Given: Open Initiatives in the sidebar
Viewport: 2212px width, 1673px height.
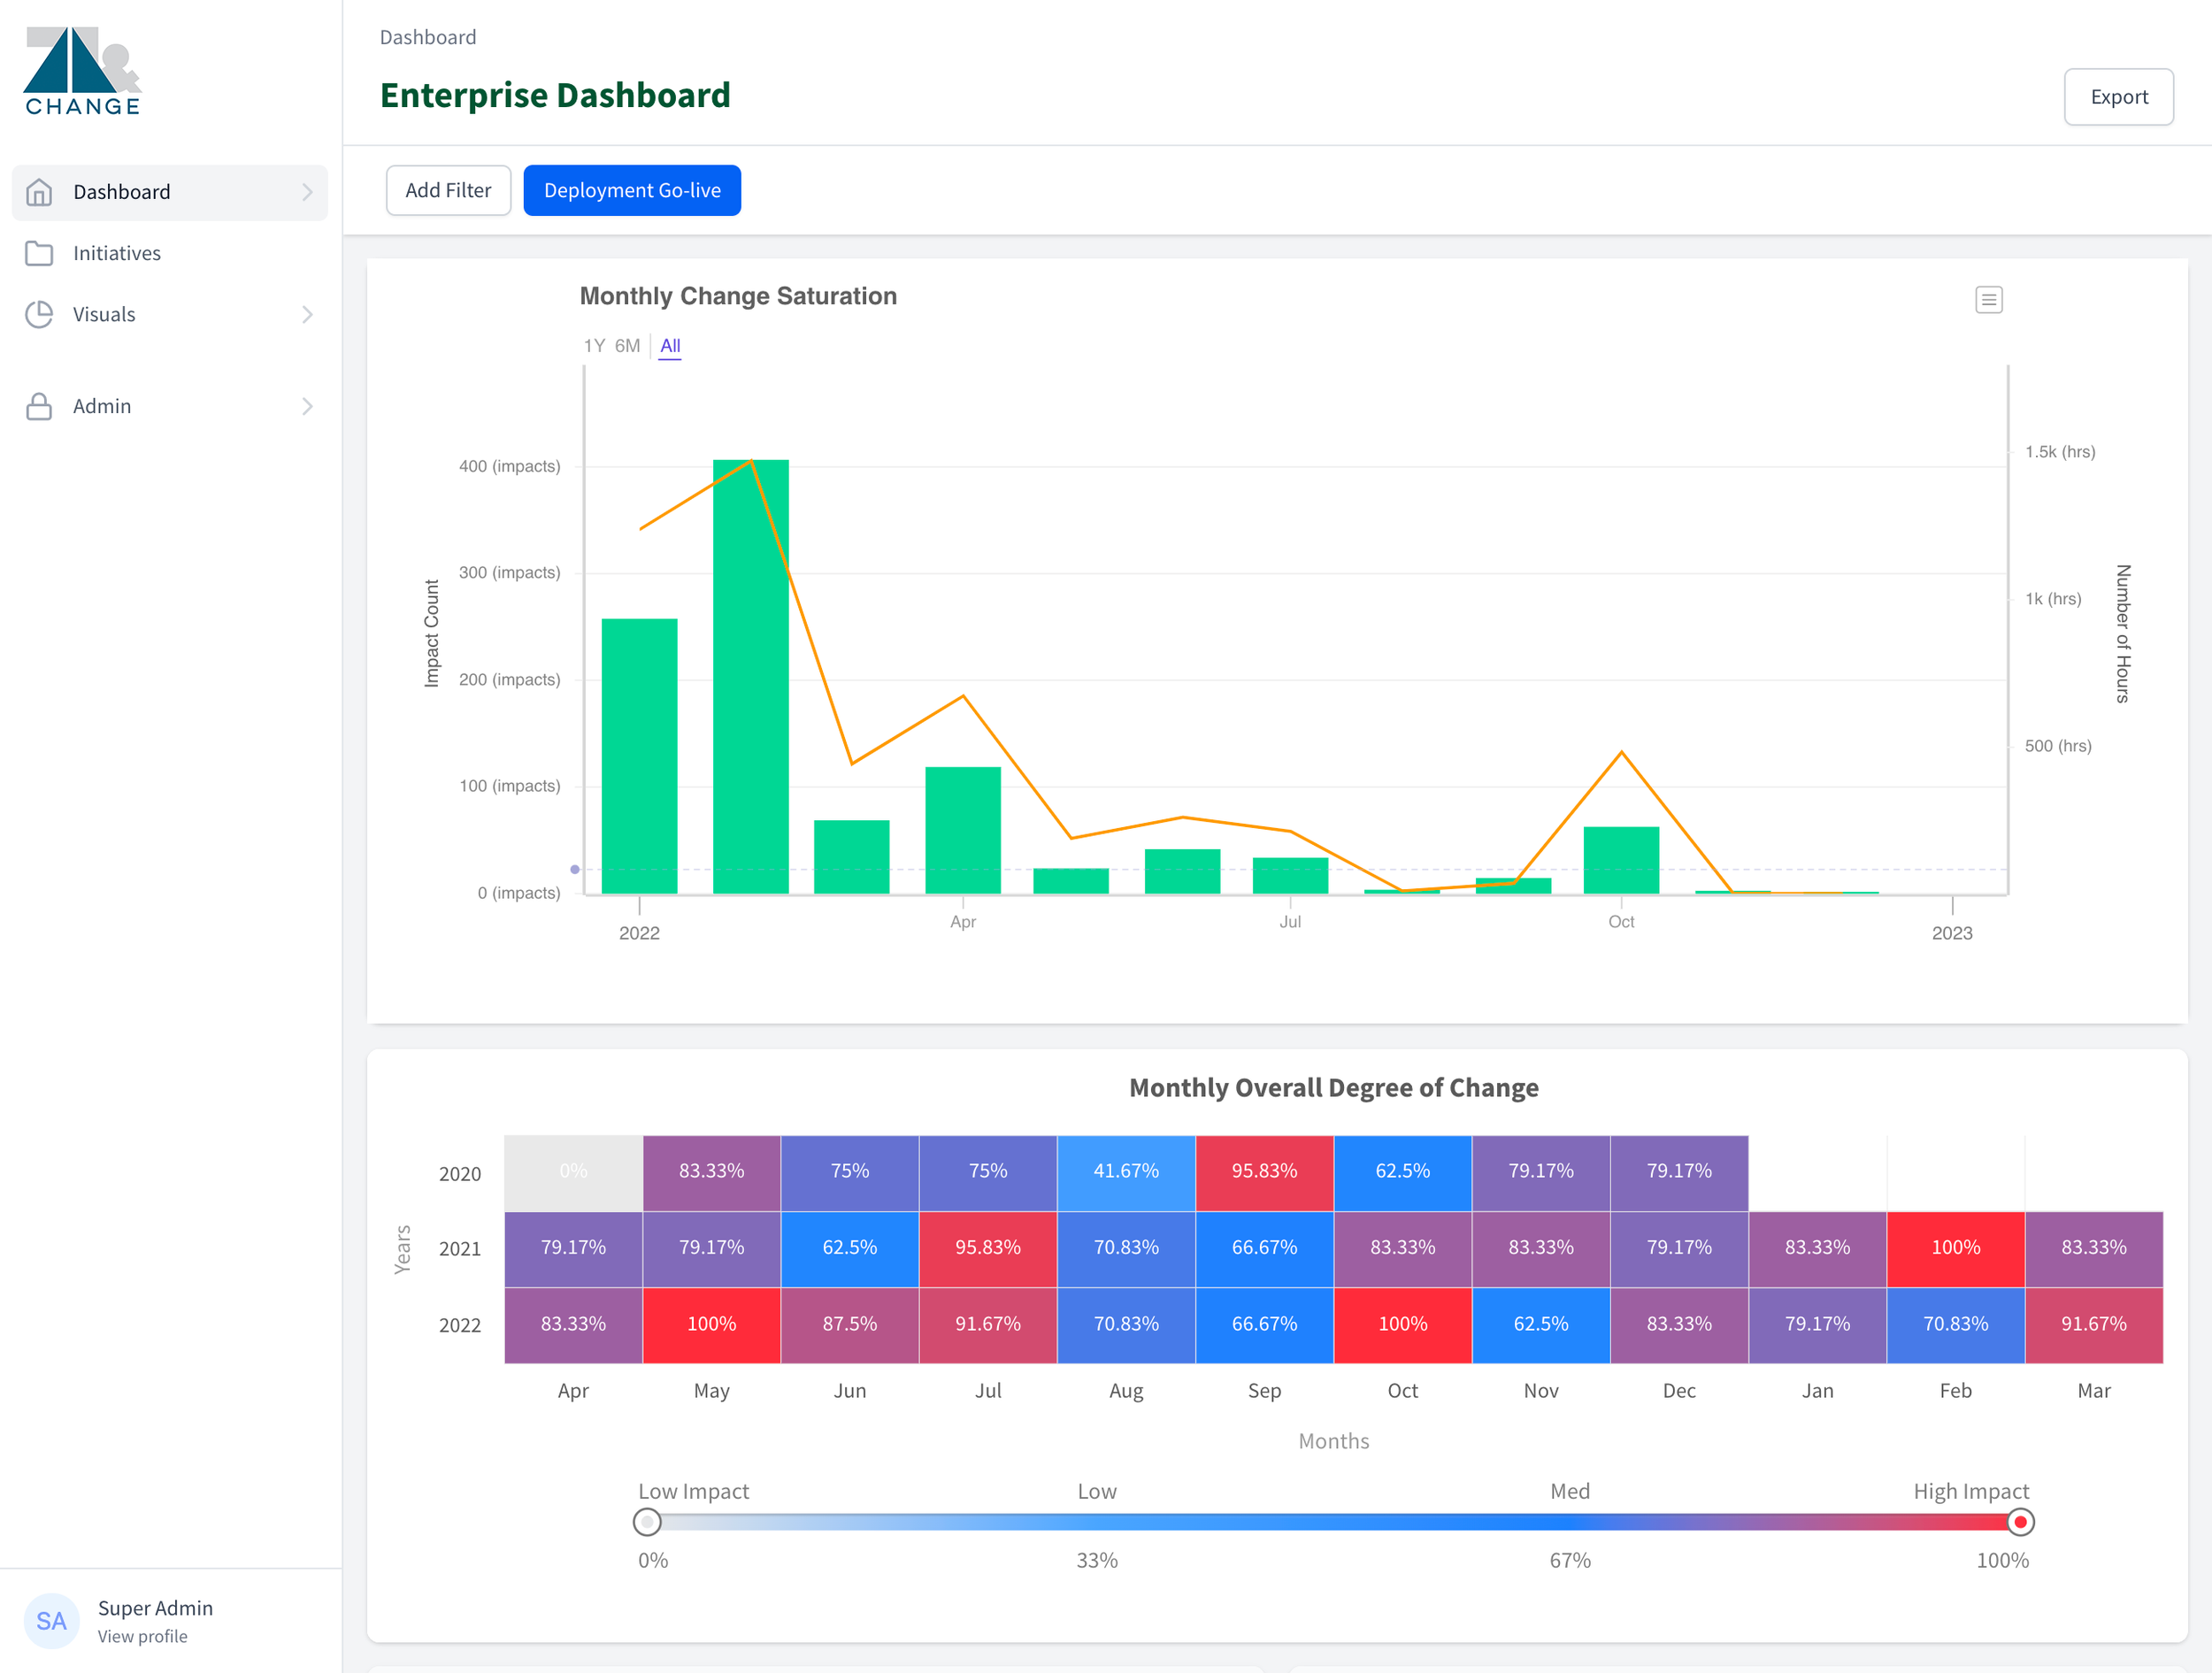Looking at the screenshot, I should click(x=117, y=253).
